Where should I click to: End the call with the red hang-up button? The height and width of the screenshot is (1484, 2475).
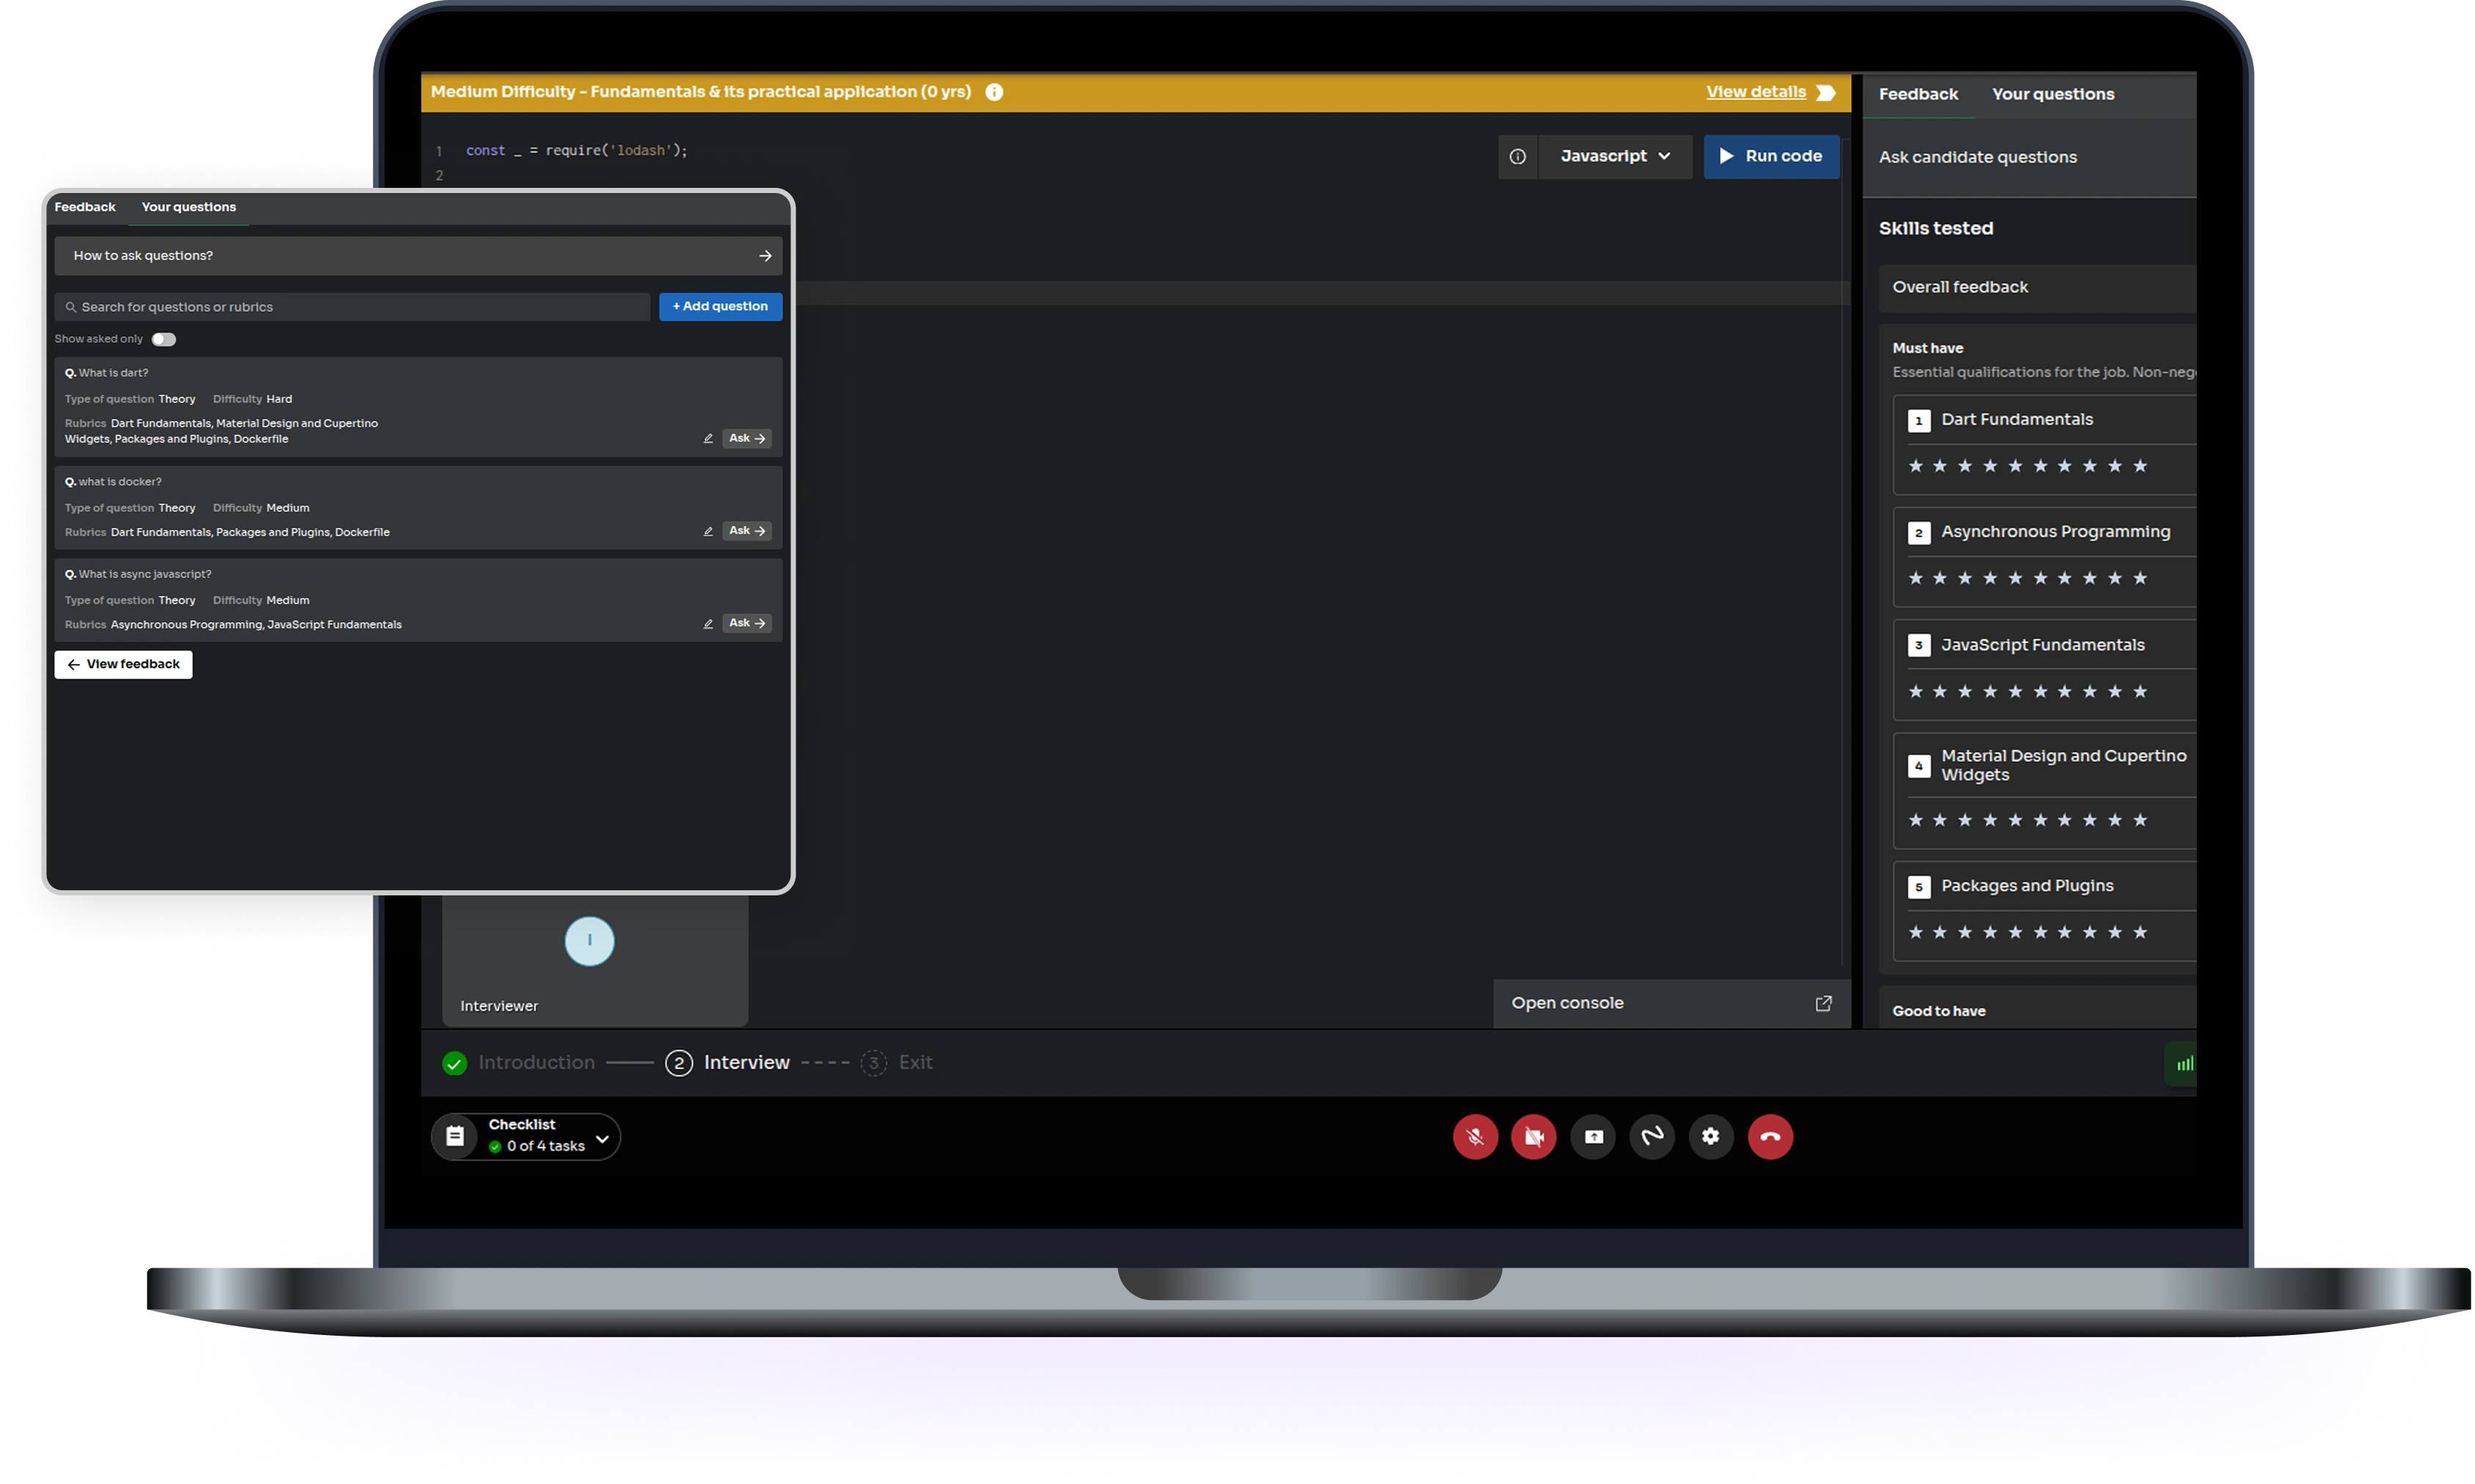point(1769,1136)
